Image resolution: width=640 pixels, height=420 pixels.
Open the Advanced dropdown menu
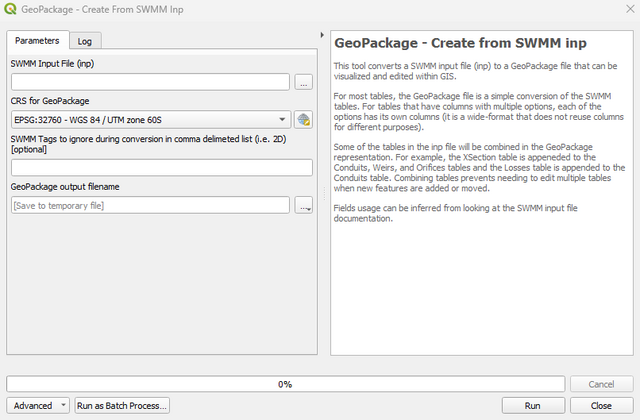coord(38,405)
